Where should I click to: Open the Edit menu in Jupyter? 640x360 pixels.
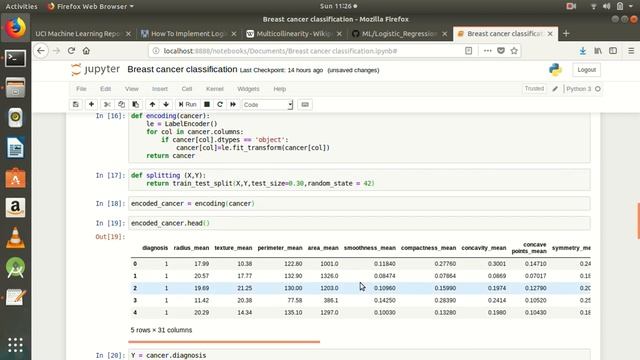click(105, 89)
